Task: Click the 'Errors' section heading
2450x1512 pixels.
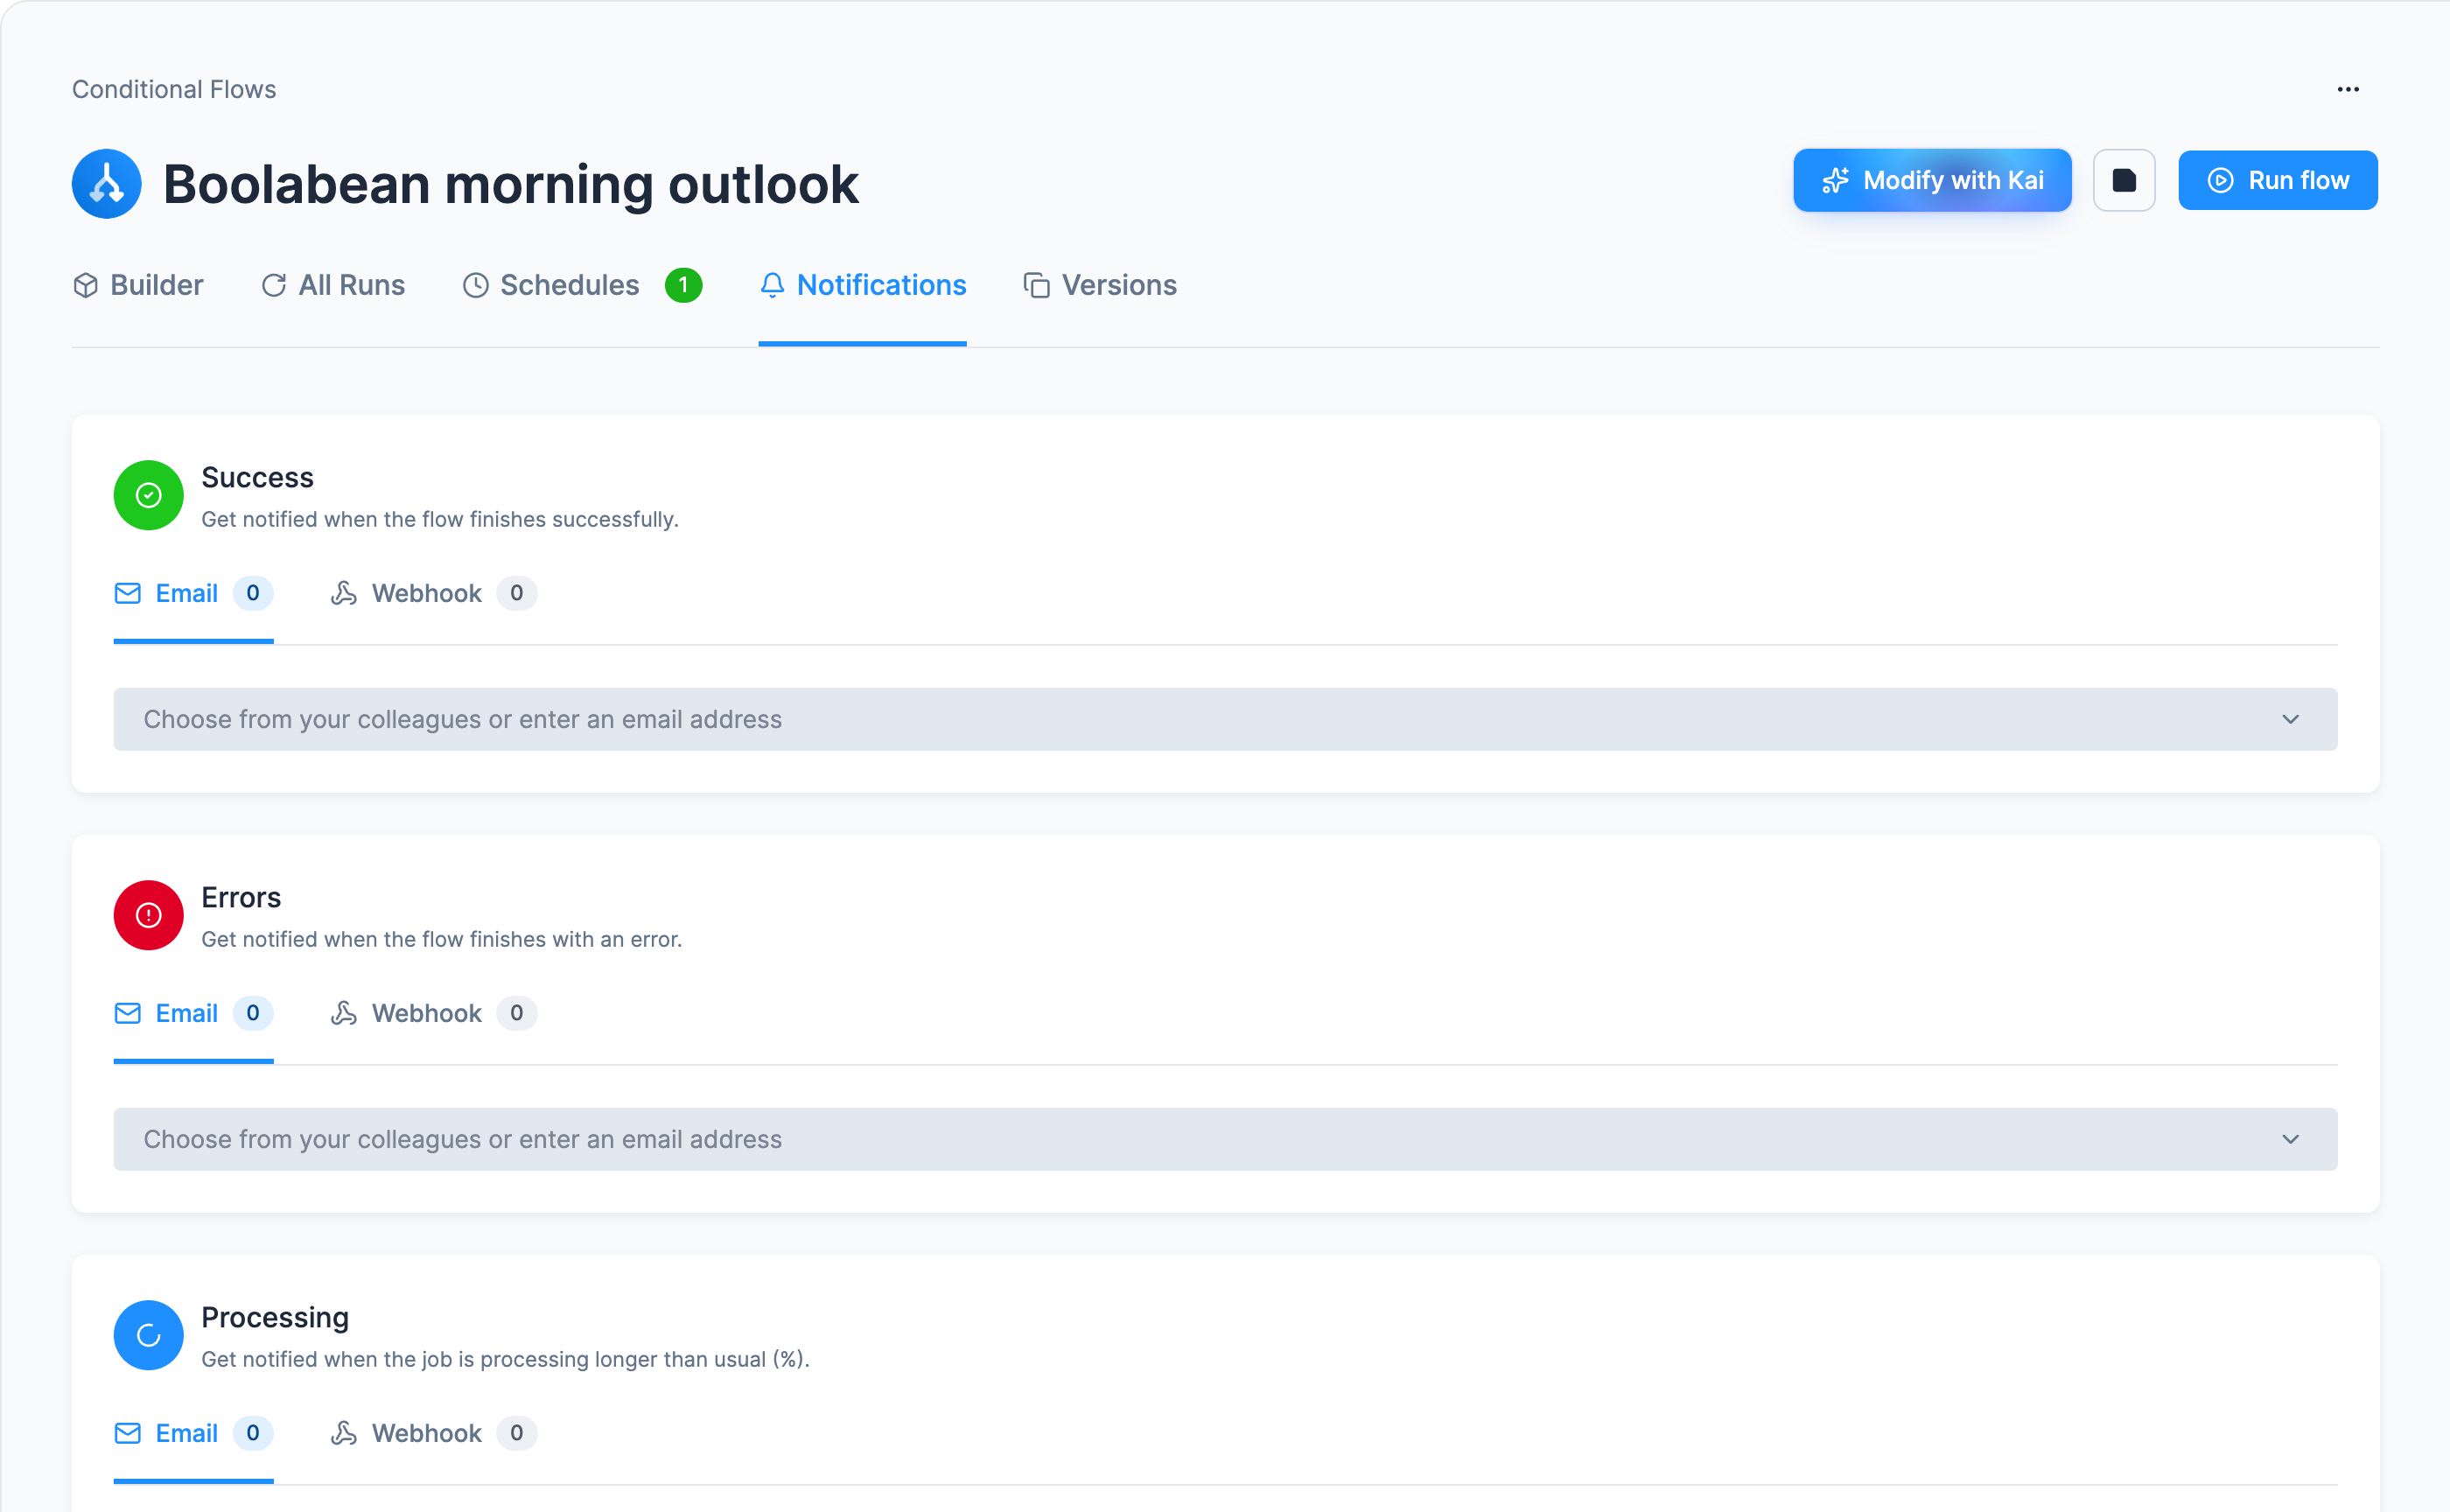Action: [241, 897]
